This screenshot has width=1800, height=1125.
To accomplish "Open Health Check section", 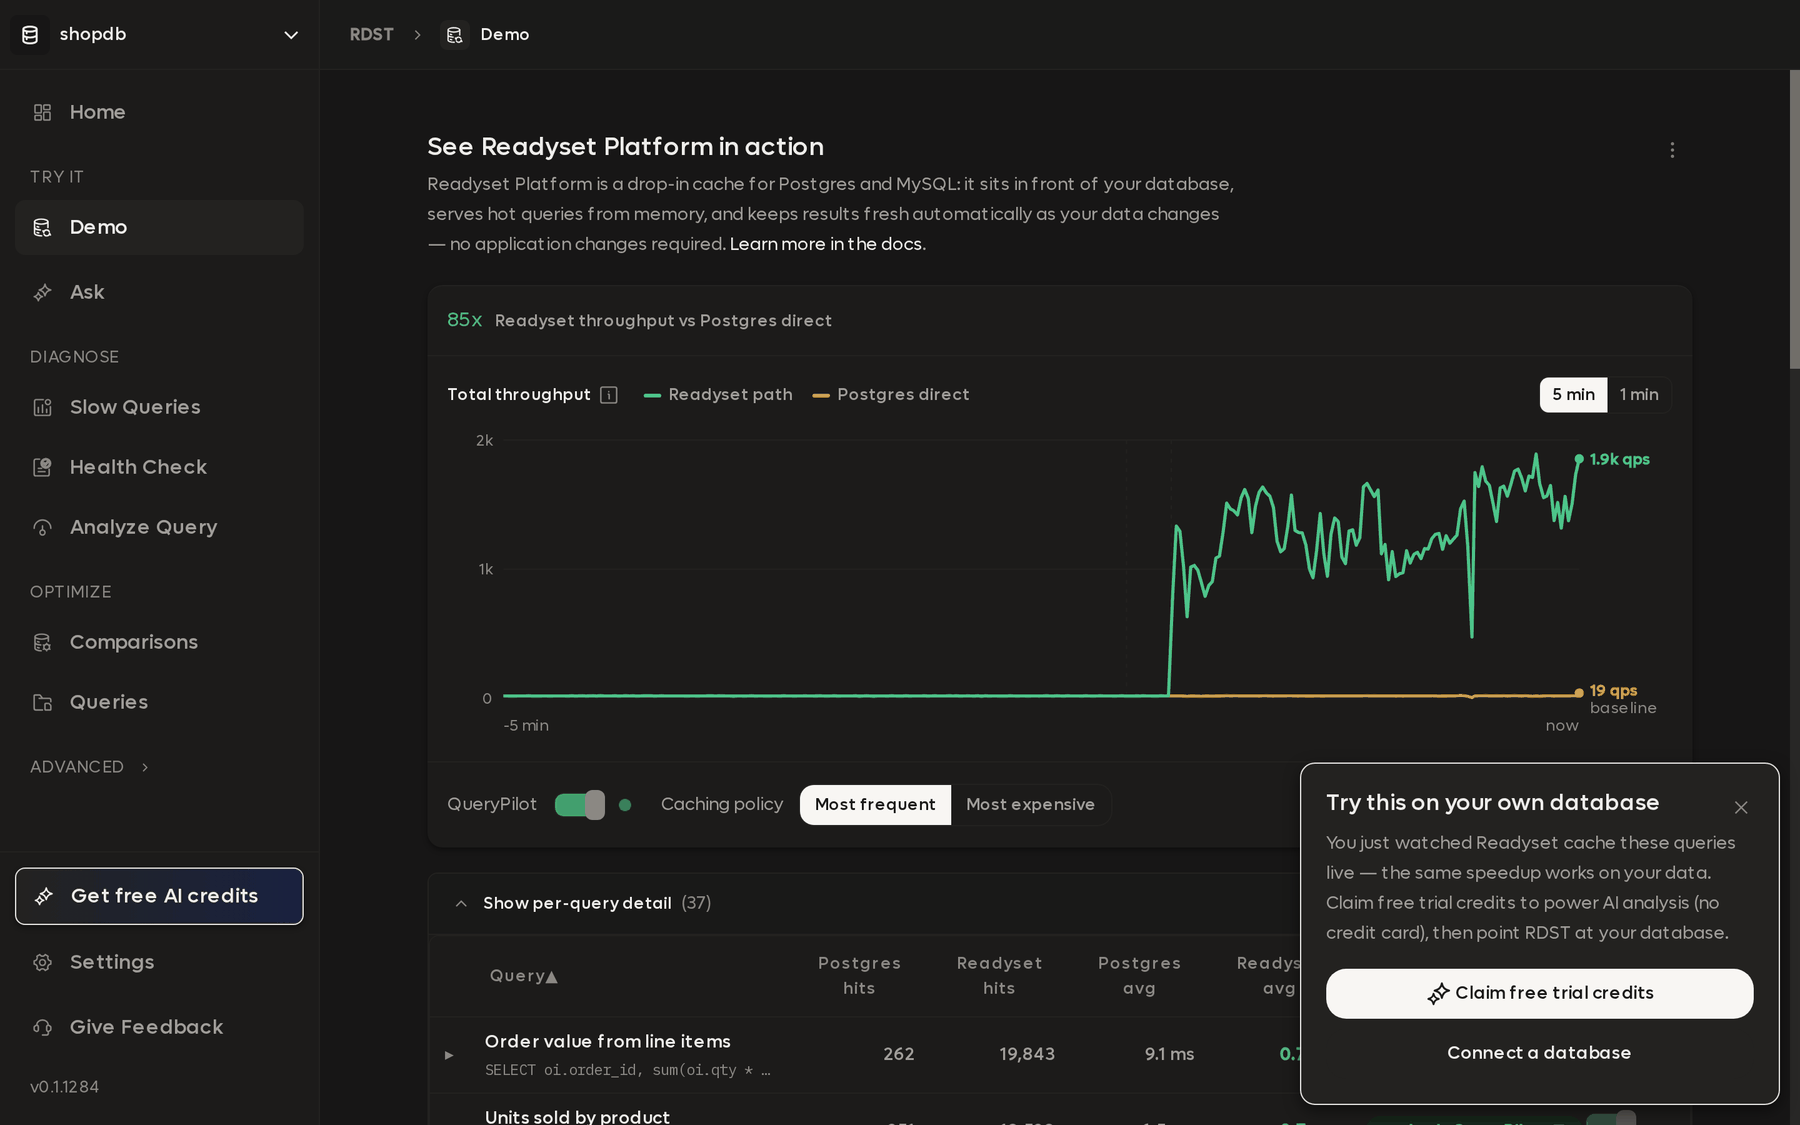I will [159, 467].
